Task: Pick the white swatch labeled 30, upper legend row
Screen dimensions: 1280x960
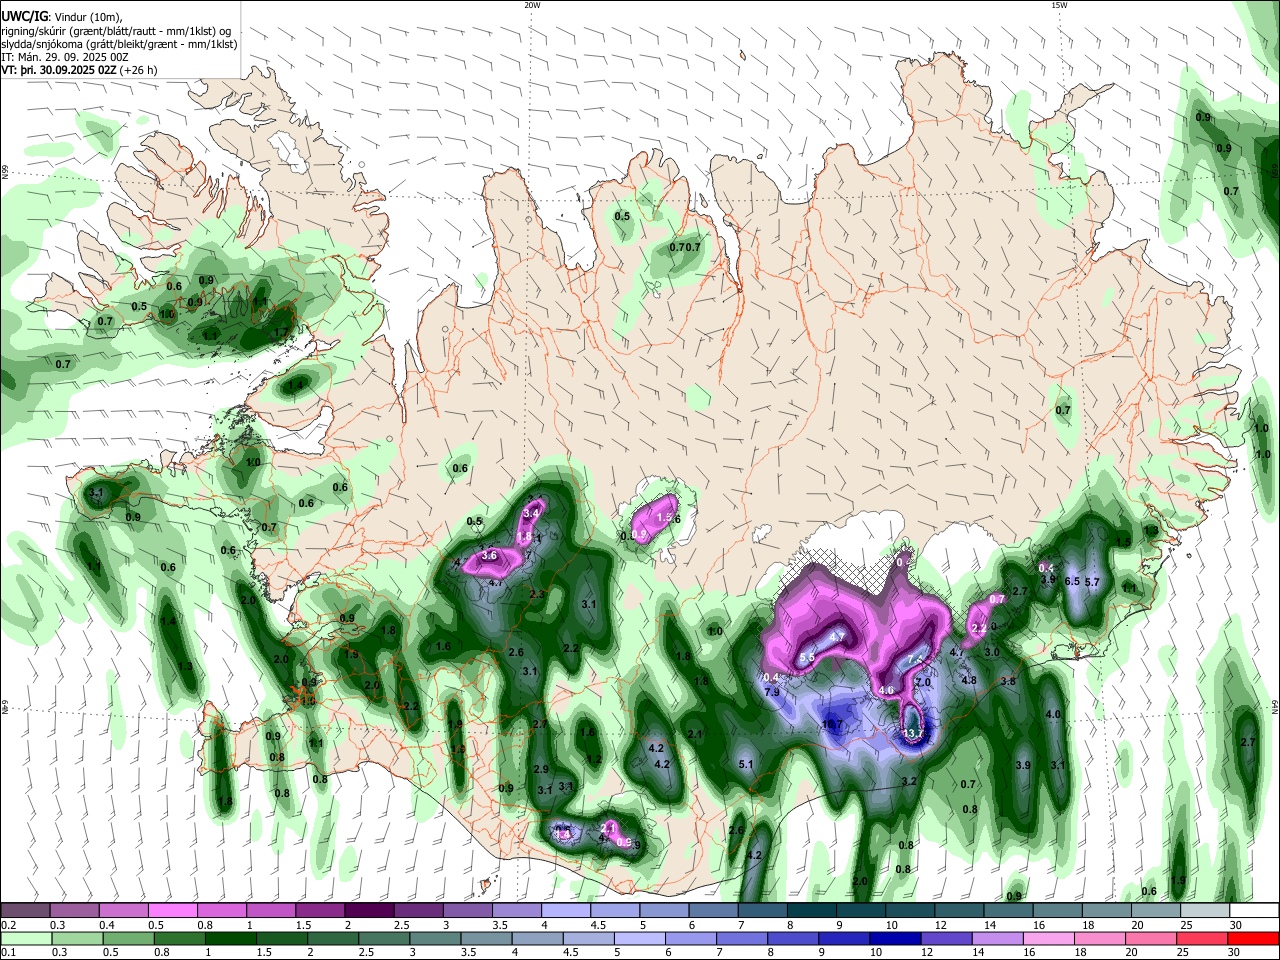Action: pyautogui.click(x=1252, y=910)
